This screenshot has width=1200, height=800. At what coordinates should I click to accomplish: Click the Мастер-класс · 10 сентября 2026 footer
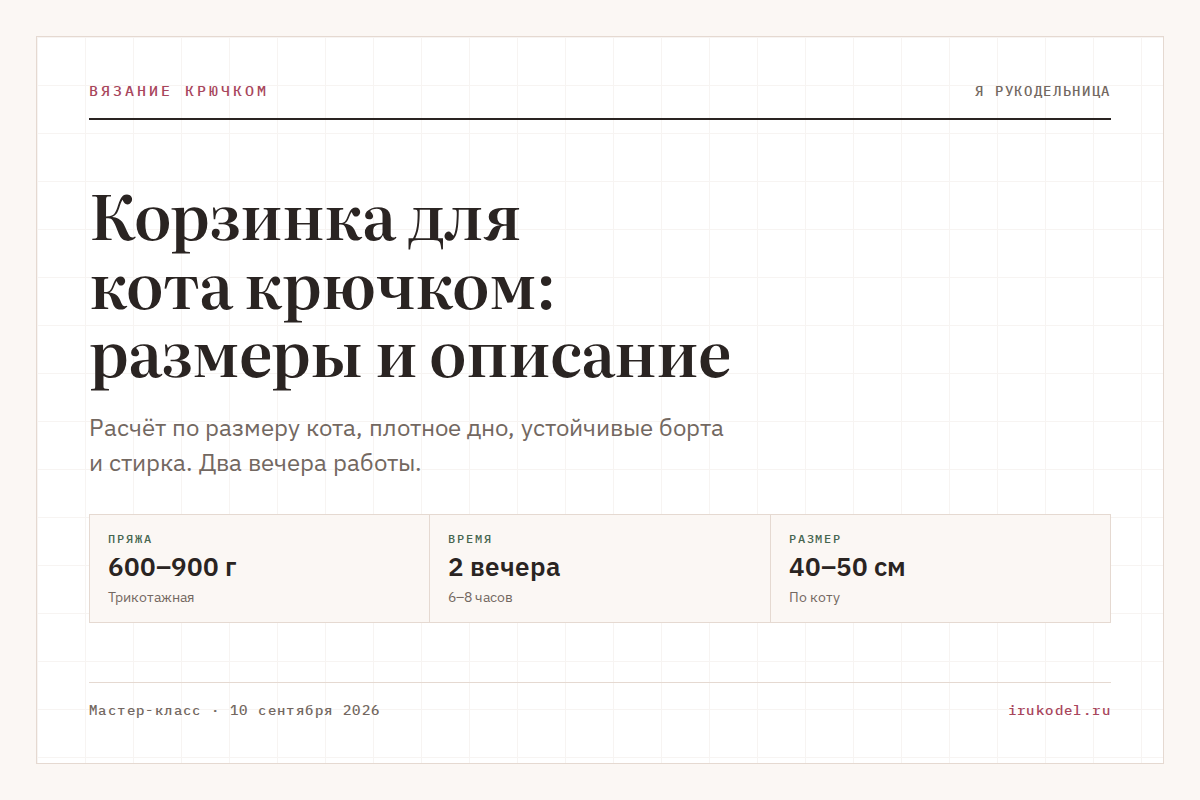point(234,711)
